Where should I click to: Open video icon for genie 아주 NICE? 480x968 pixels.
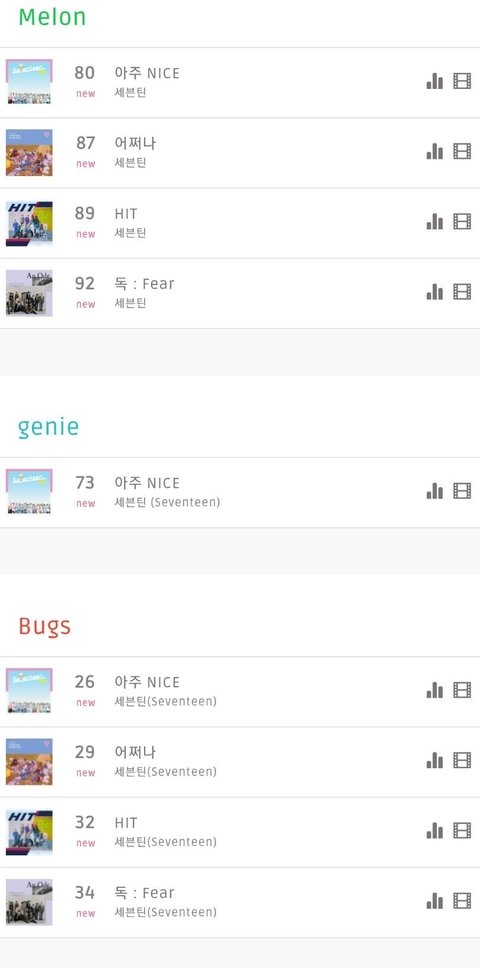tap(462, 491)
